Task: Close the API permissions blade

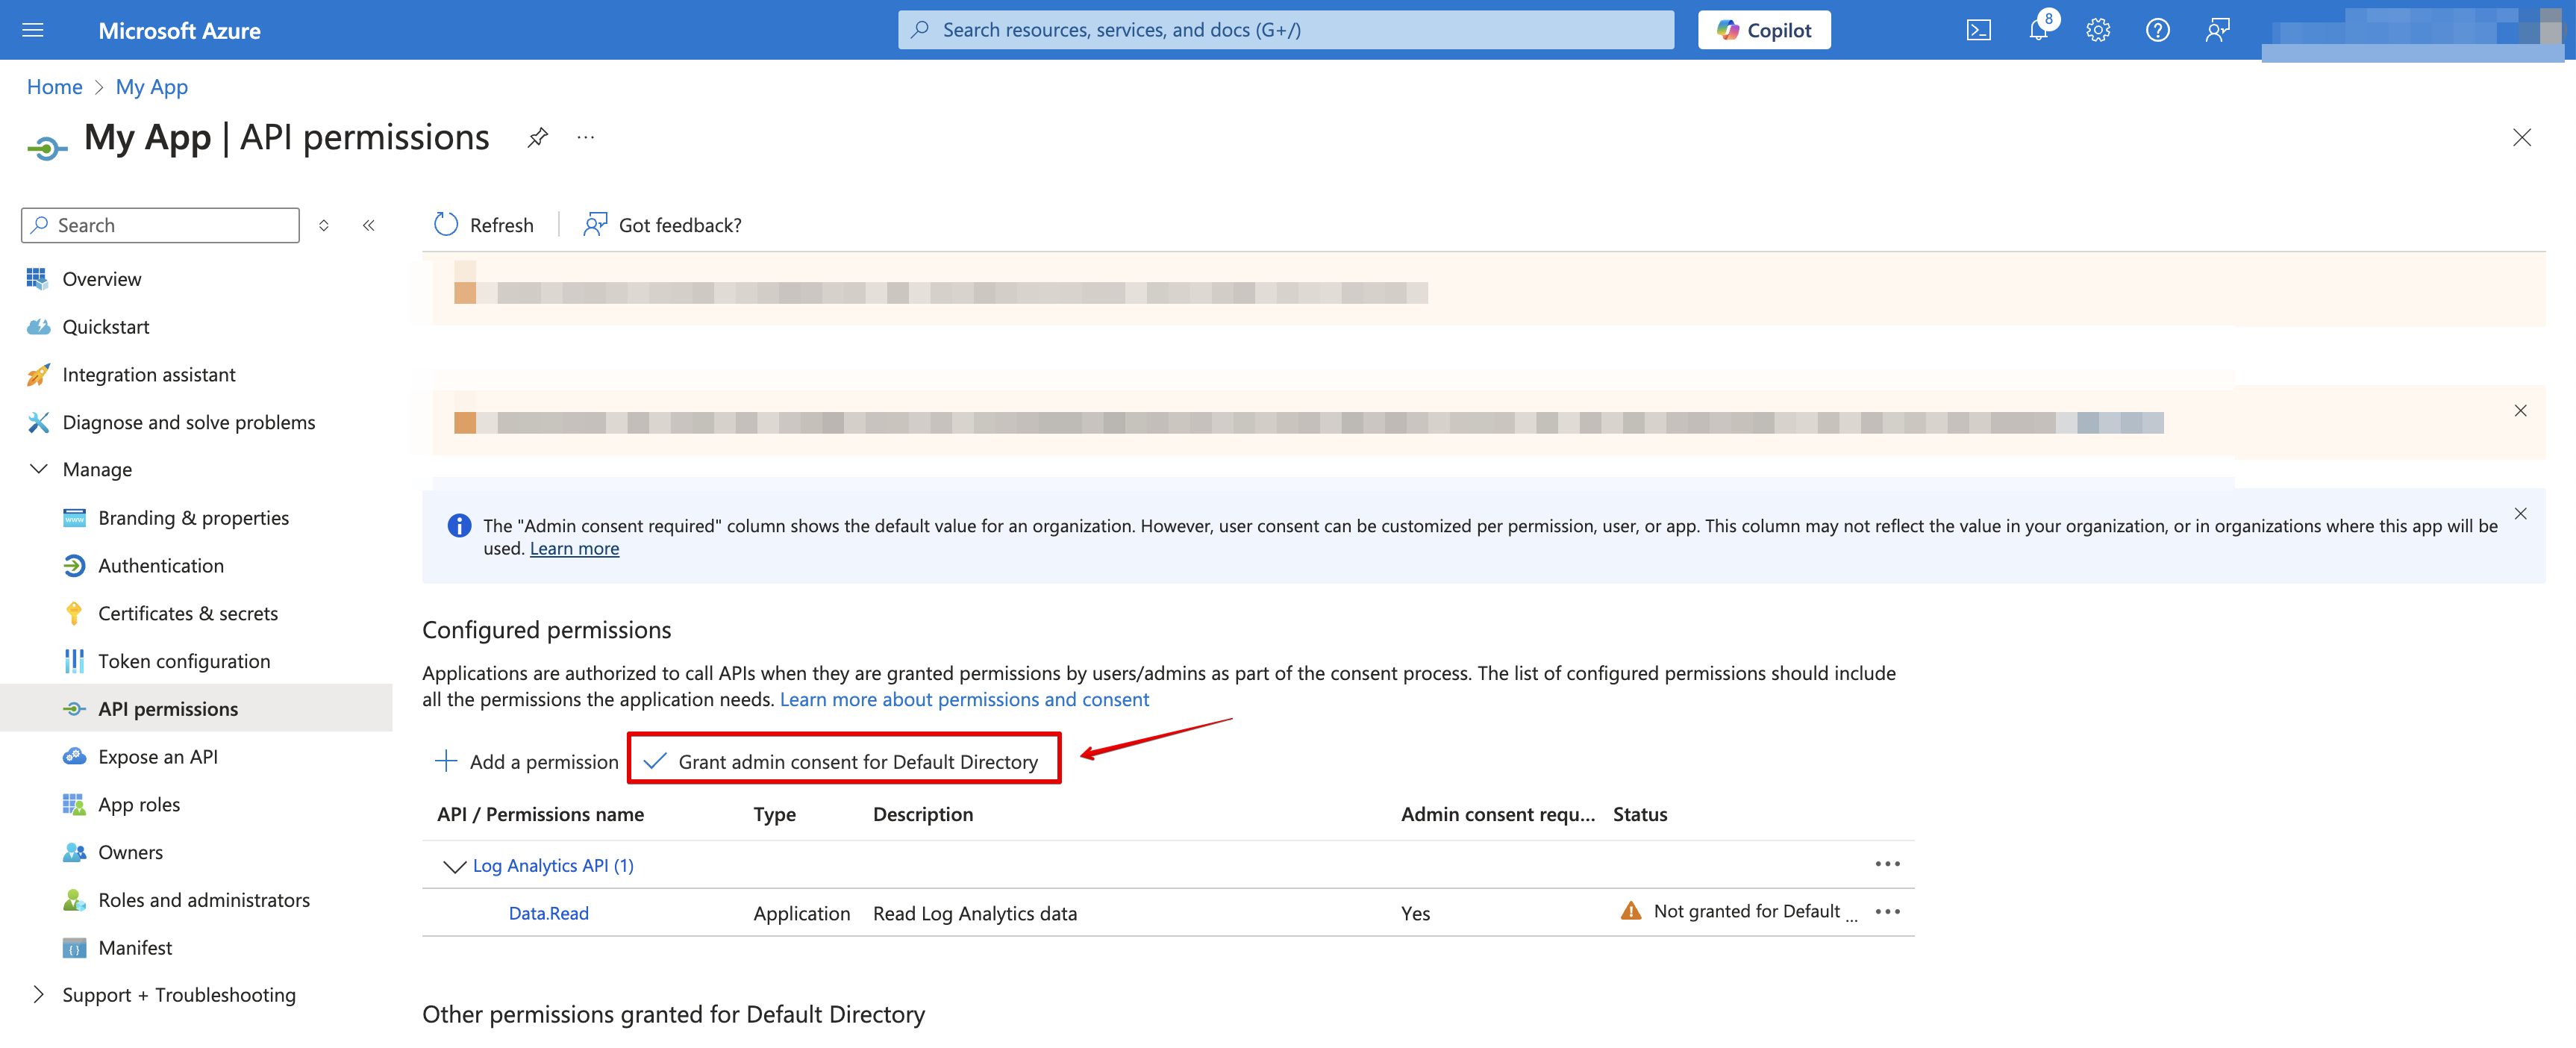Action: point(2521,138)
